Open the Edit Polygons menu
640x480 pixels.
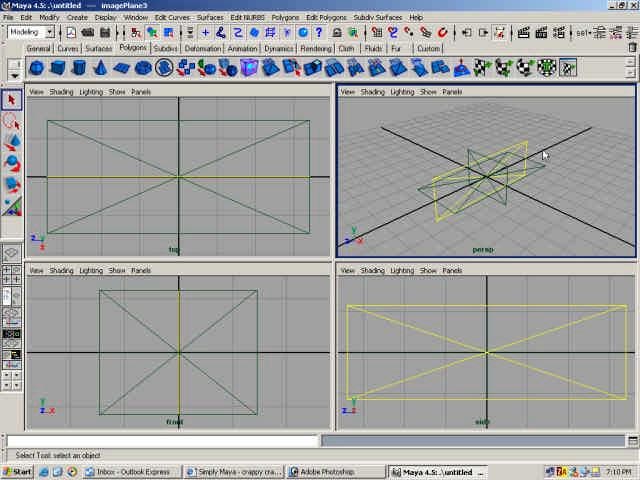(x=325, y=17)
